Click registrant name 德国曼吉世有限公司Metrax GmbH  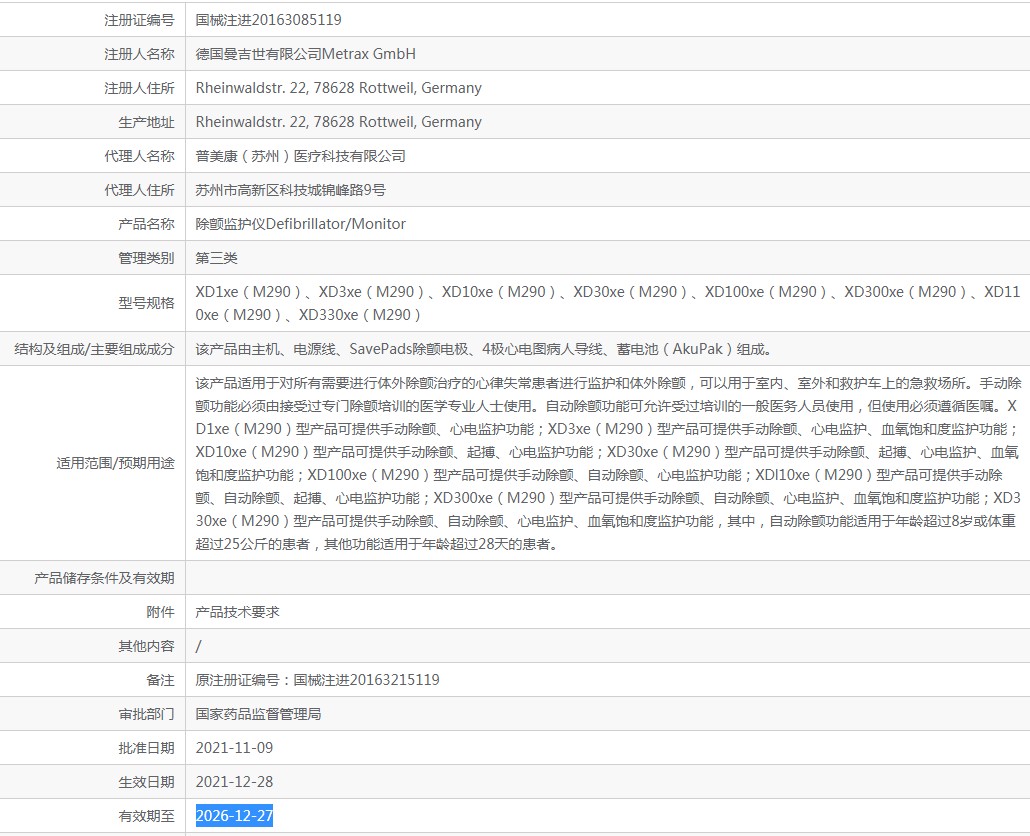[x=305, y=54]
